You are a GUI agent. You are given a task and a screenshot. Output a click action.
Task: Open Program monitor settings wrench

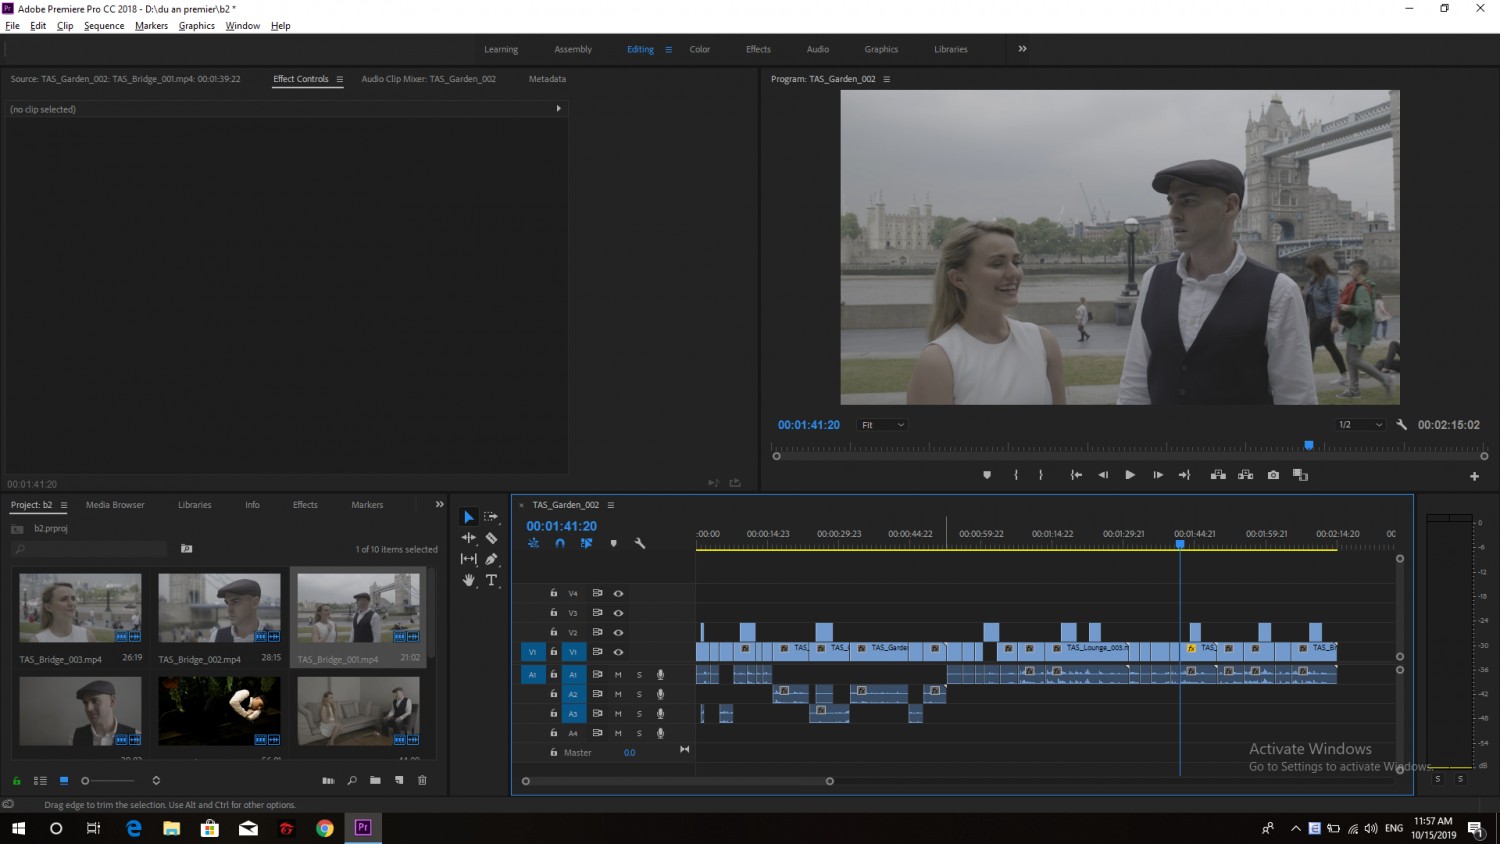[x=1401, y=425]
